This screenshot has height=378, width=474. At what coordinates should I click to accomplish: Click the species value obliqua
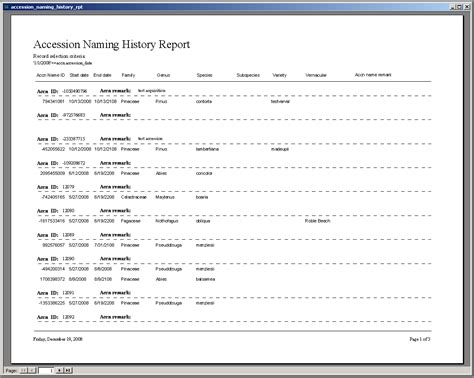click(x=203, y=221)
